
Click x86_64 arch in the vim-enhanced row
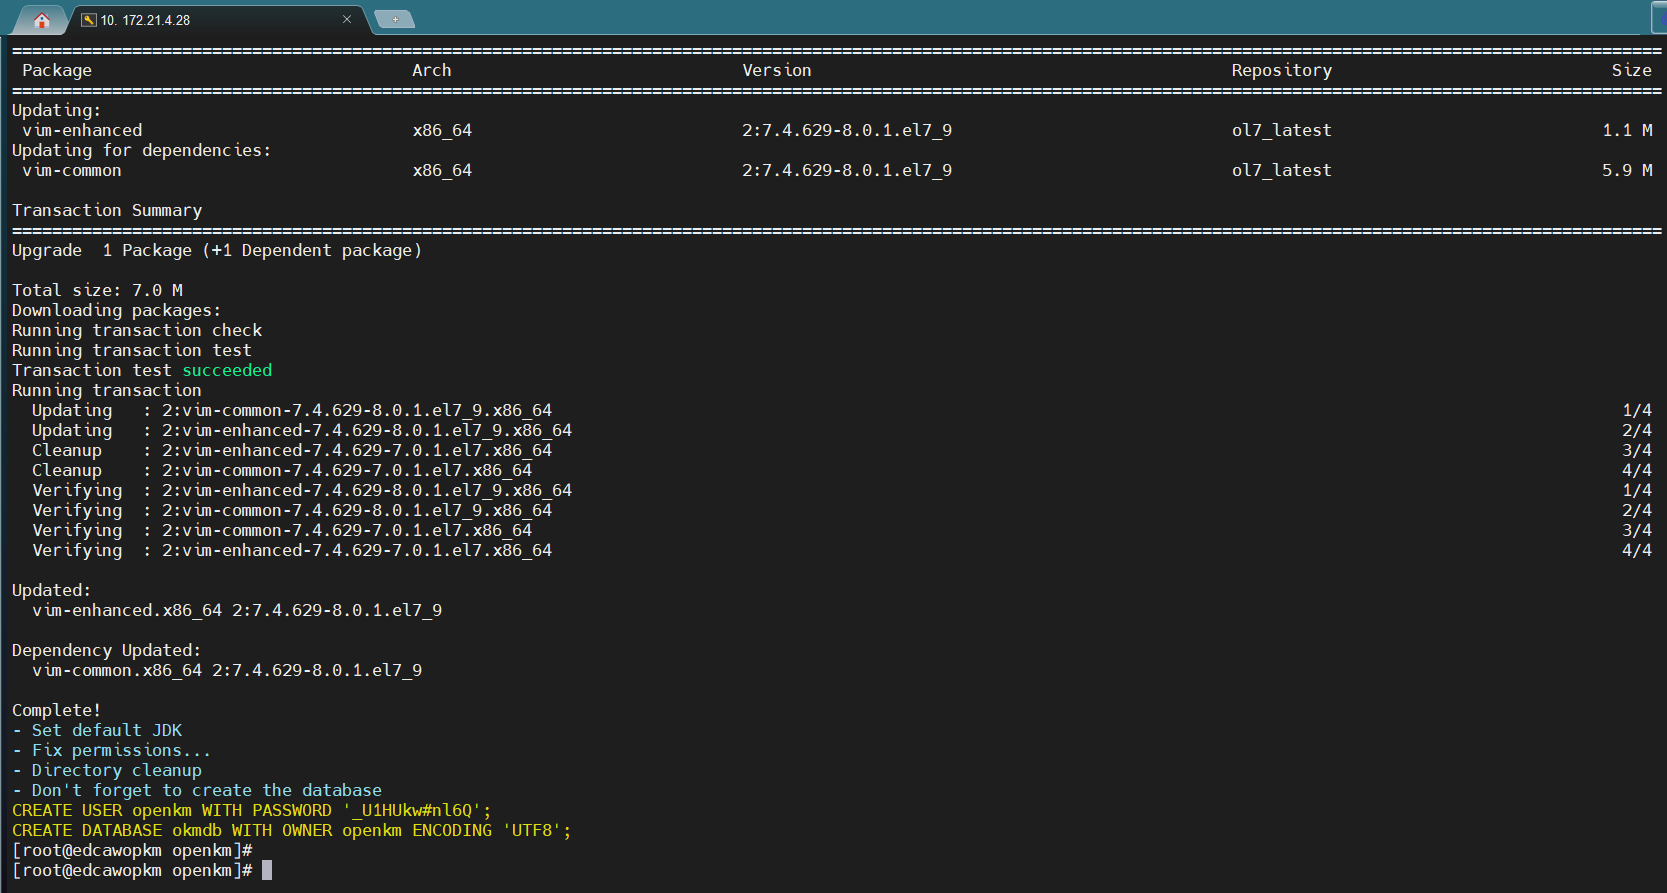click(442, 130)
